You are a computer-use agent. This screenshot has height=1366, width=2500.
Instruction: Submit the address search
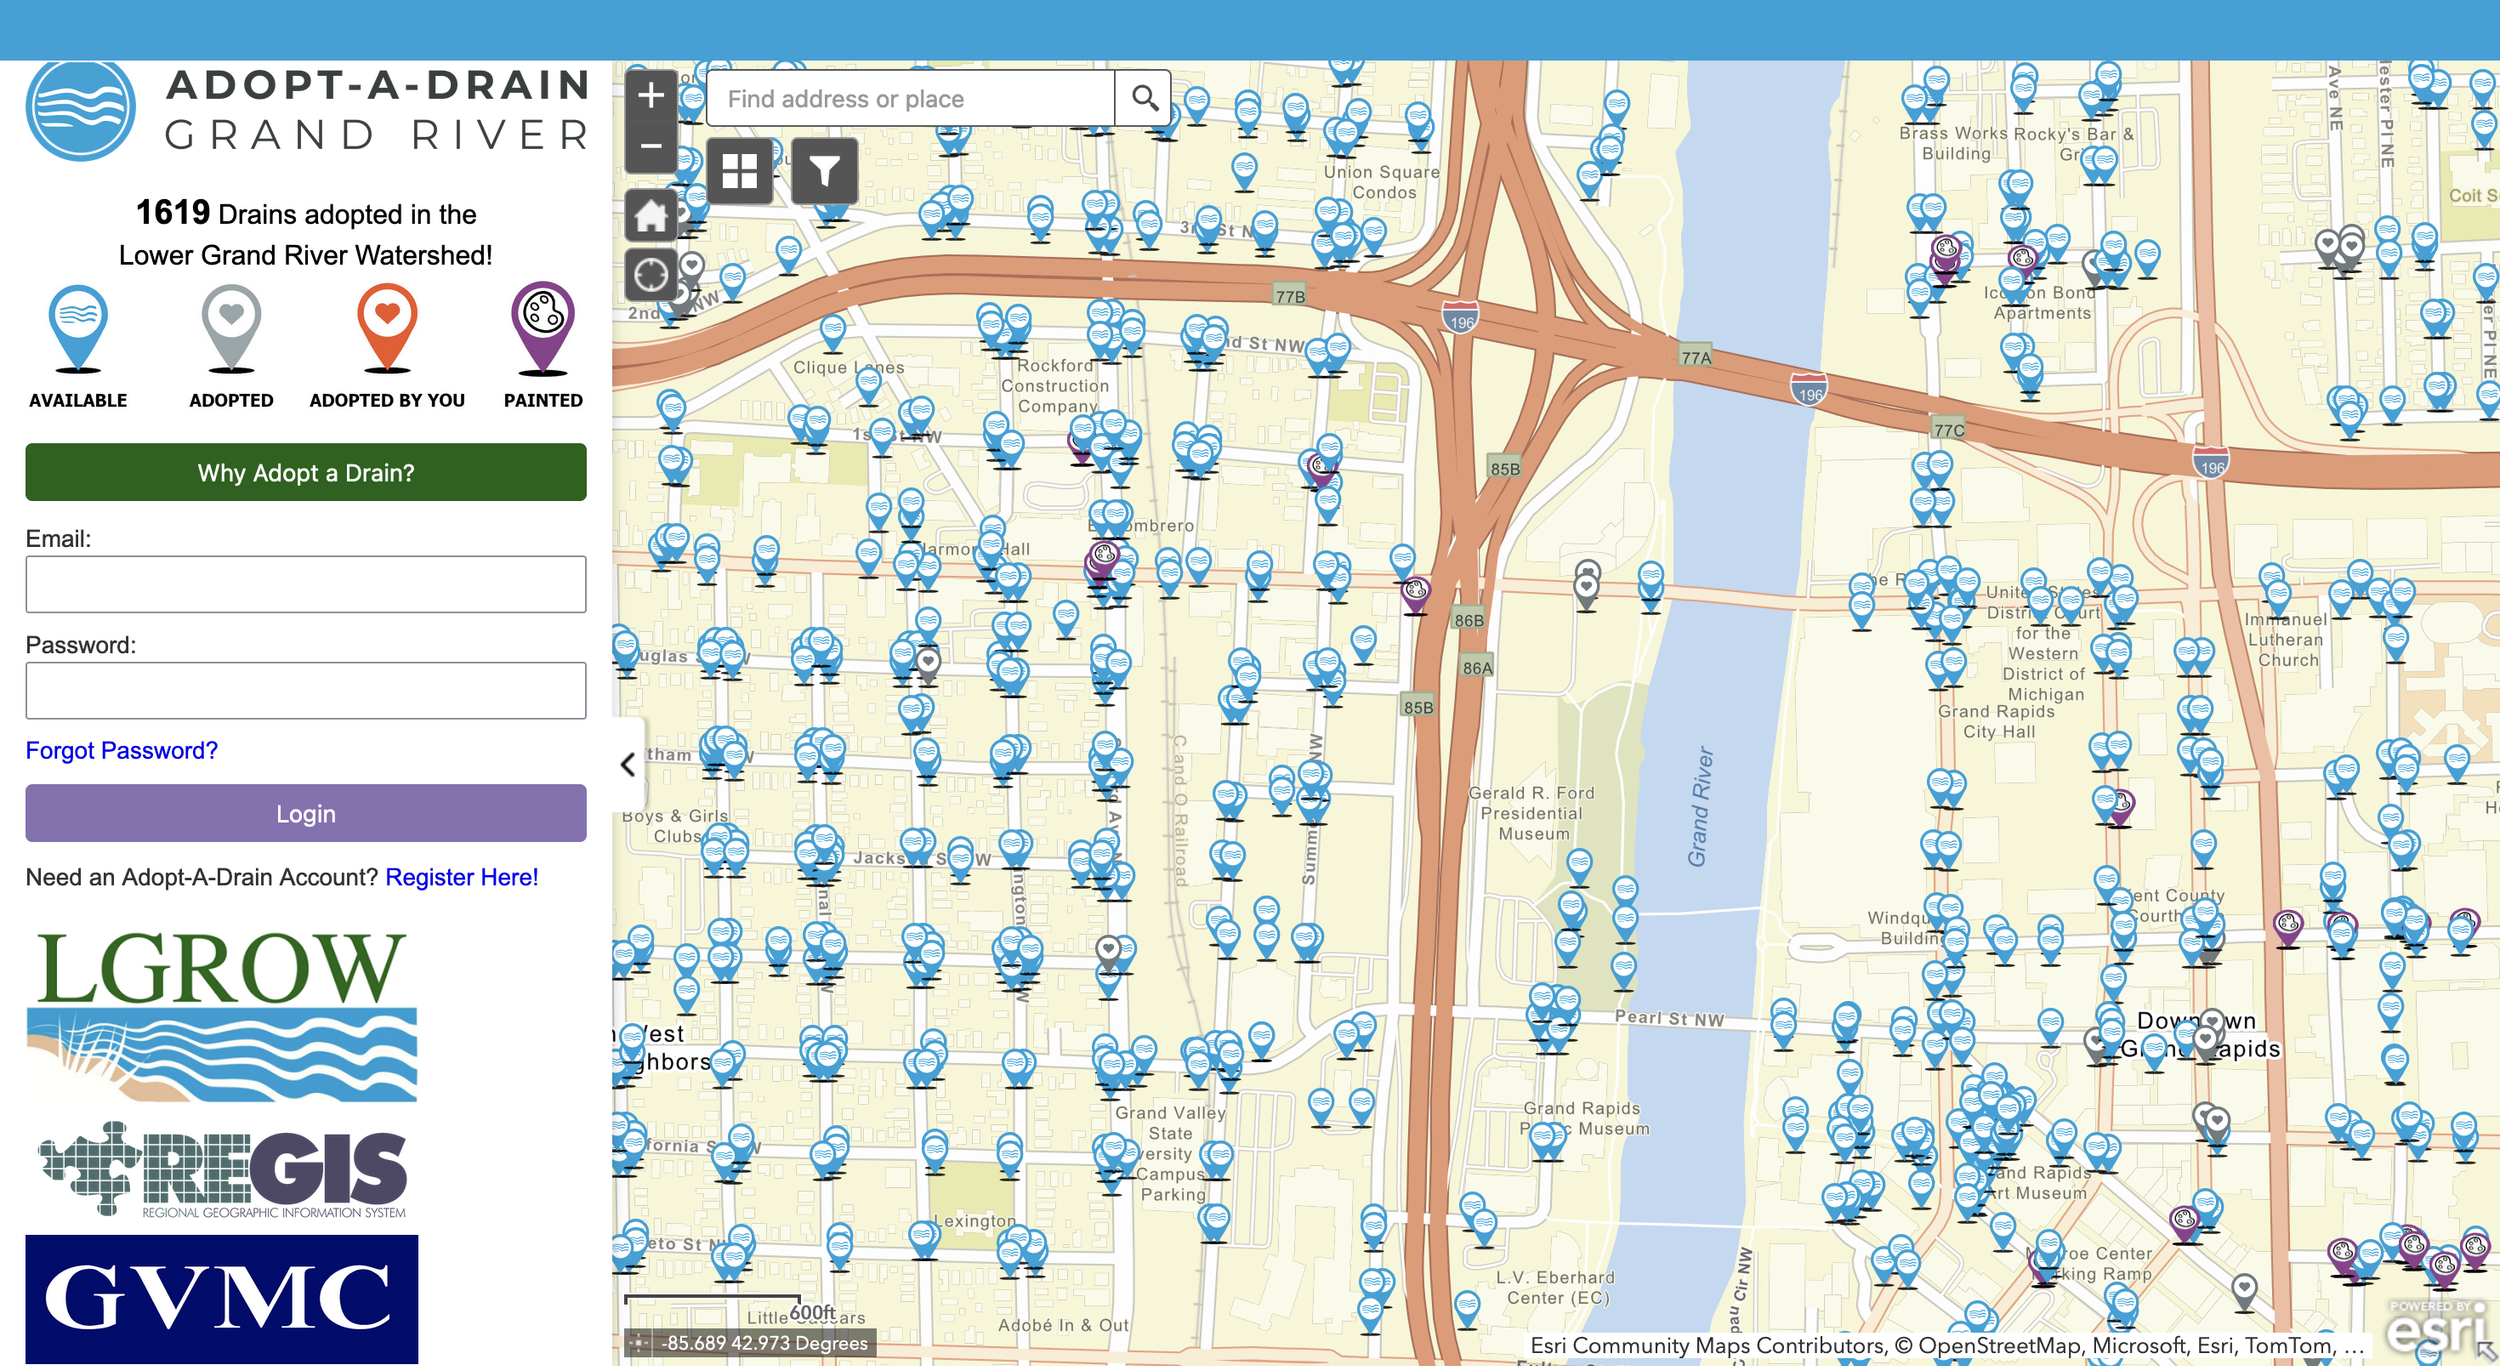[1144, 98]
